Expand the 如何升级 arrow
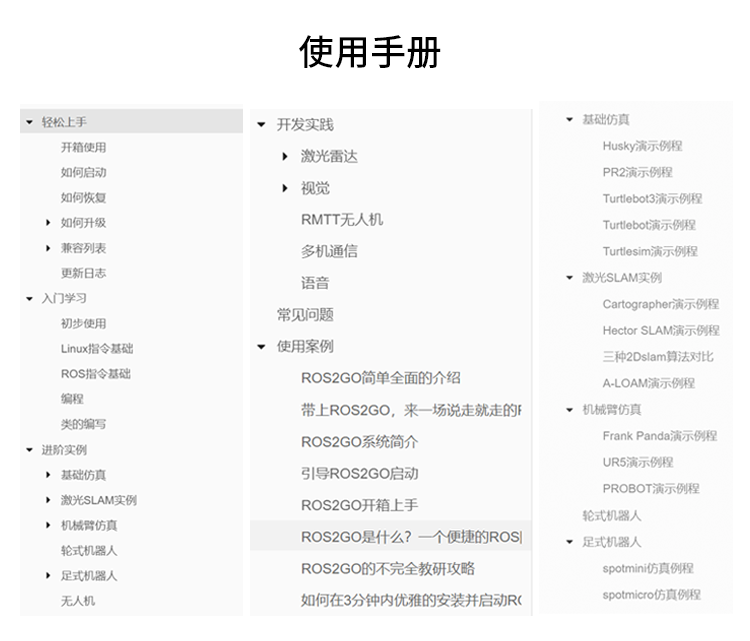 (48, 222)
